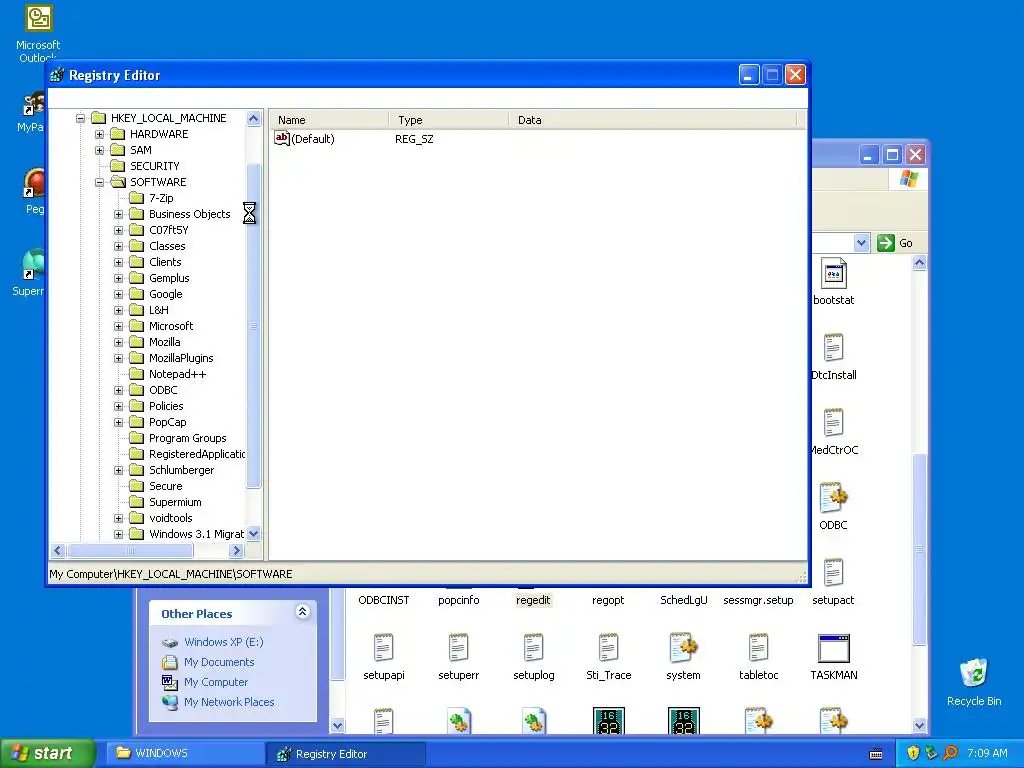
Task: Open My Documents link in Other Places
Action: [219, 662]
